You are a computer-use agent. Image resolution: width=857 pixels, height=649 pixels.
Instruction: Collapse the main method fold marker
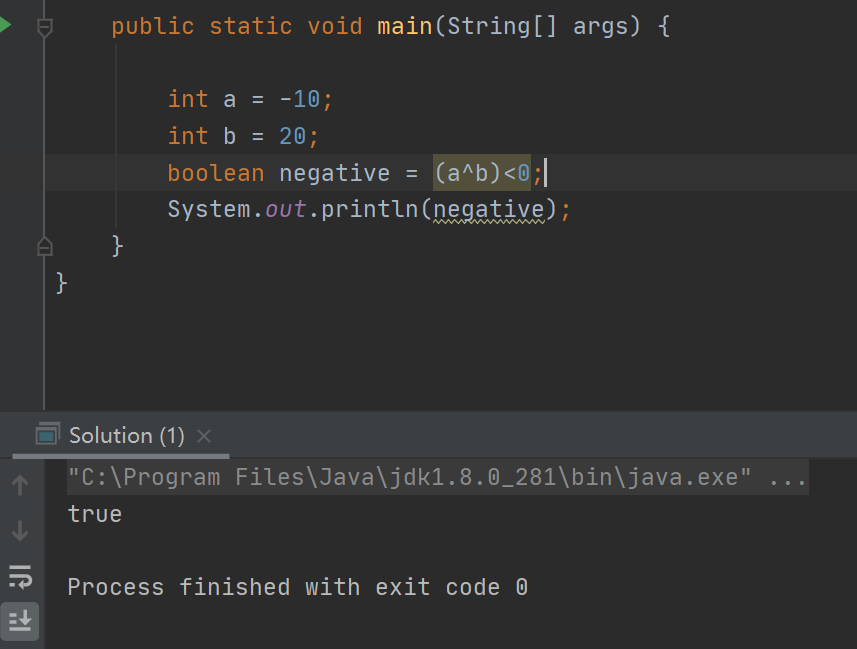44,27
